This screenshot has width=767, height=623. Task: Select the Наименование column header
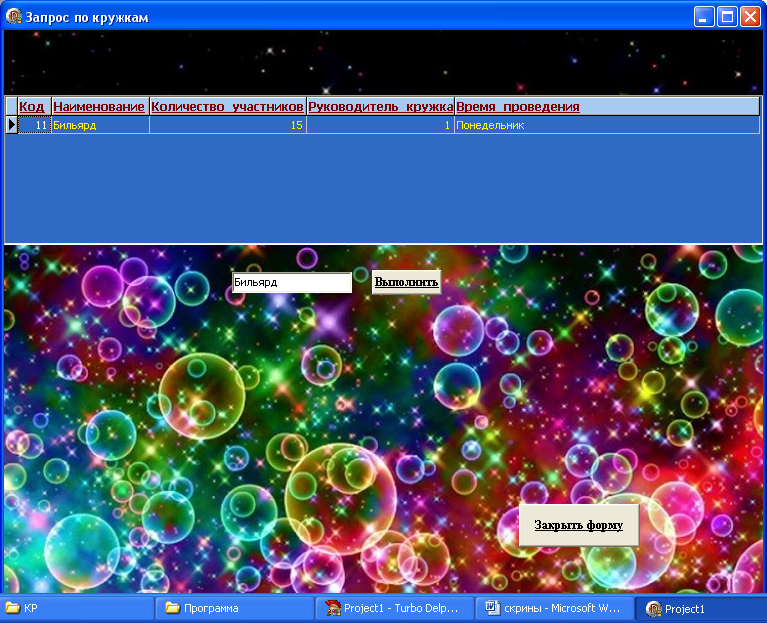pyautogui.click(x=100, y=107)
